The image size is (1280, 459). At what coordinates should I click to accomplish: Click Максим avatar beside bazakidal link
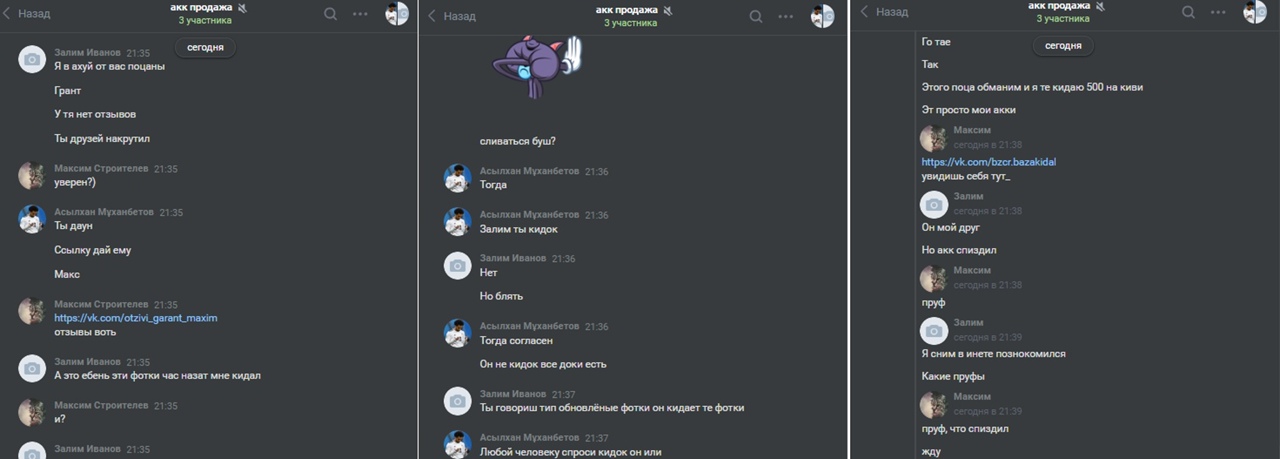(x=934, y=138)
